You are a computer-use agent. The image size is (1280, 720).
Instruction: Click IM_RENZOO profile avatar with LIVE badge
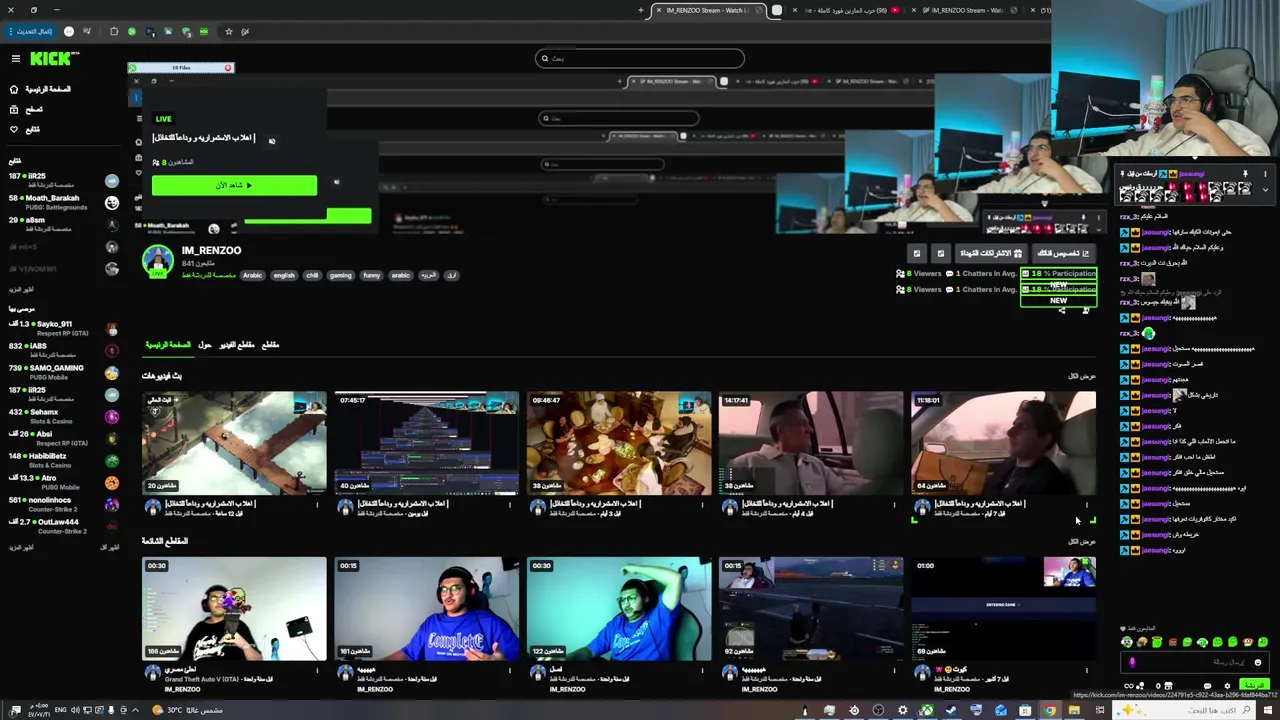[157, 260]
